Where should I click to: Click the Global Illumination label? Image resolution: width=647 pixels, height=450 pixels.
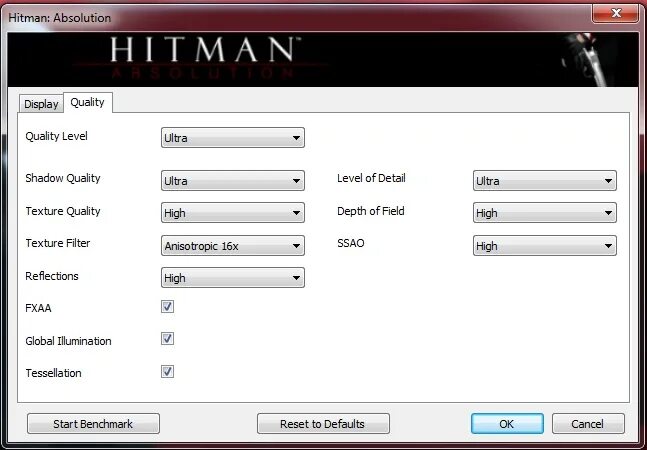[68, 341]
